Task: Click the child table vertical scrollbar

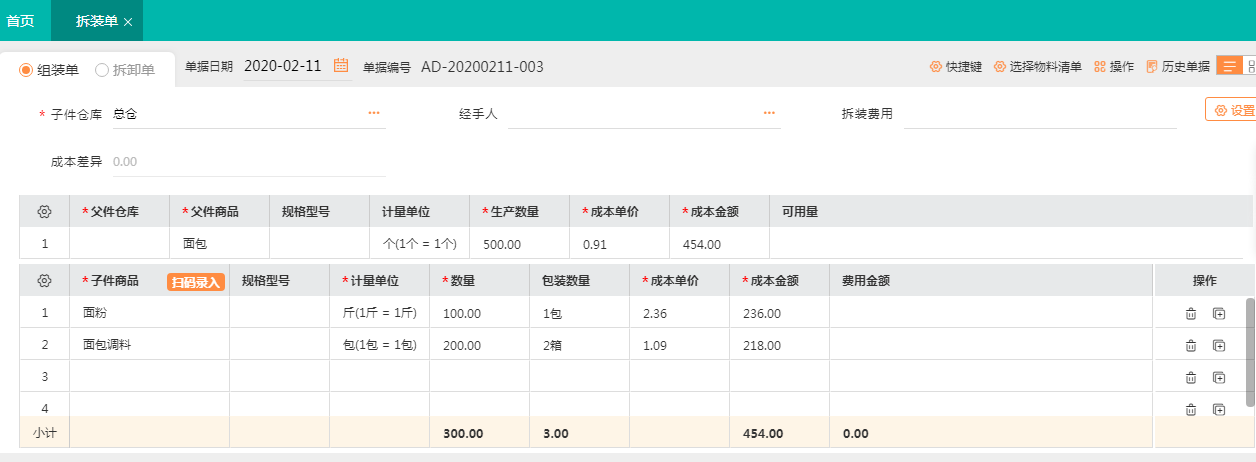Action: [x=1250, y=352]
